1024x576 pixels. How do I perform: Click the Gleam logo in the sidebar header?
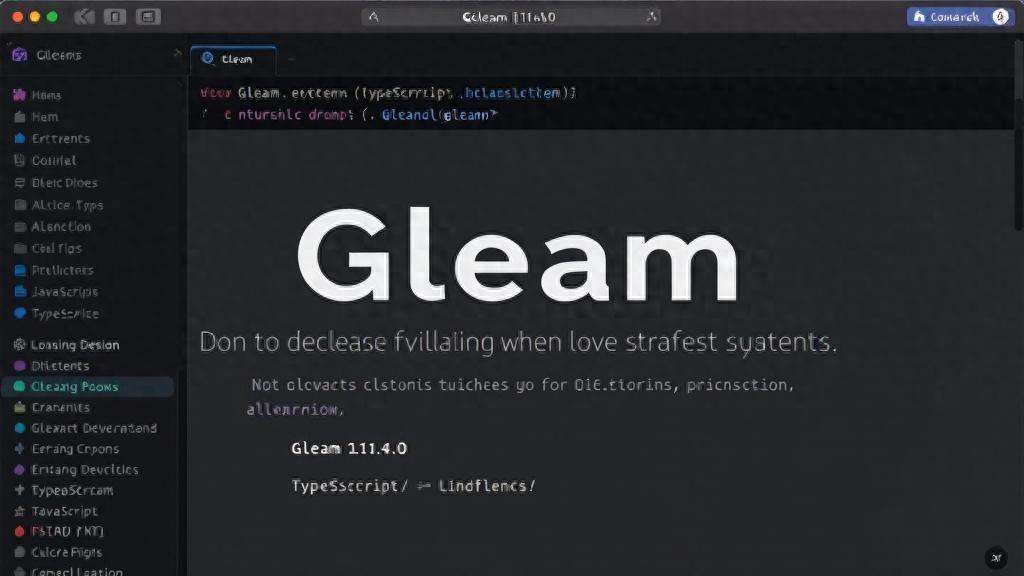[19, 55]
